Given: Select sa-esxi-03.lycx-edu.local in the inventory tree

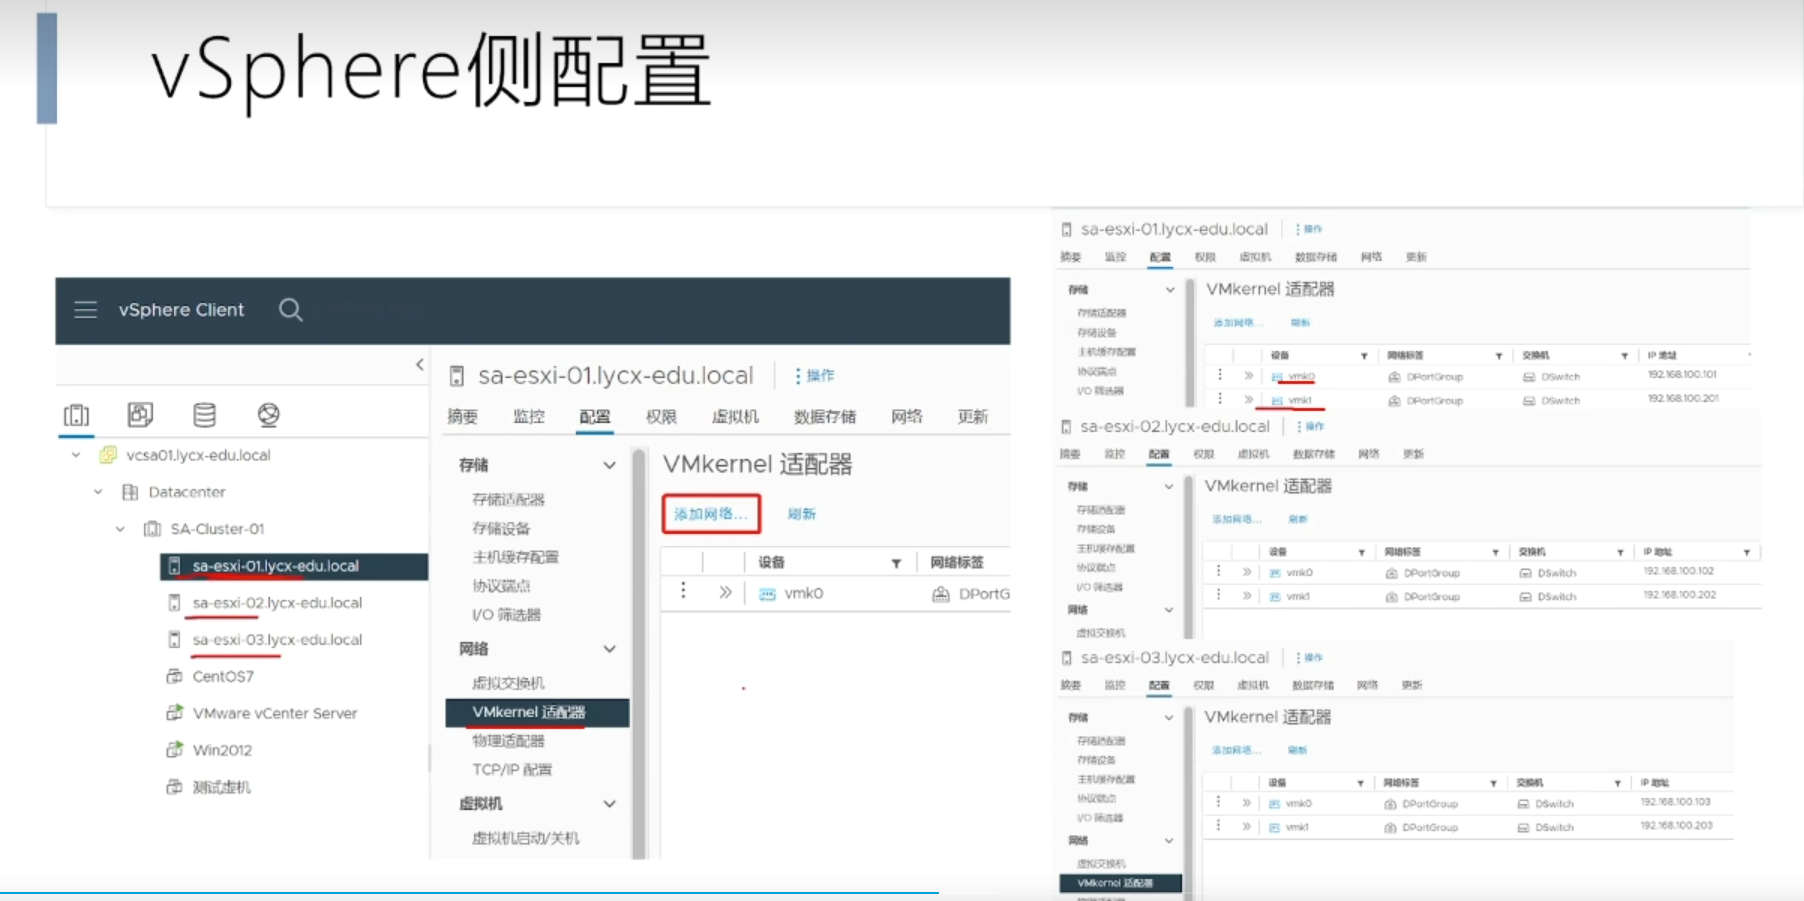Looking at the screenshot, I should coord(277,640).
